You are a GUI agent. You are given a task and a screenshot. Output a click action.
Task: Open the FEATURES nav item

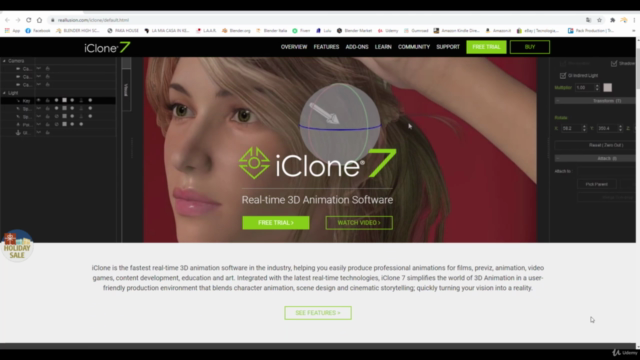(326, 47)
